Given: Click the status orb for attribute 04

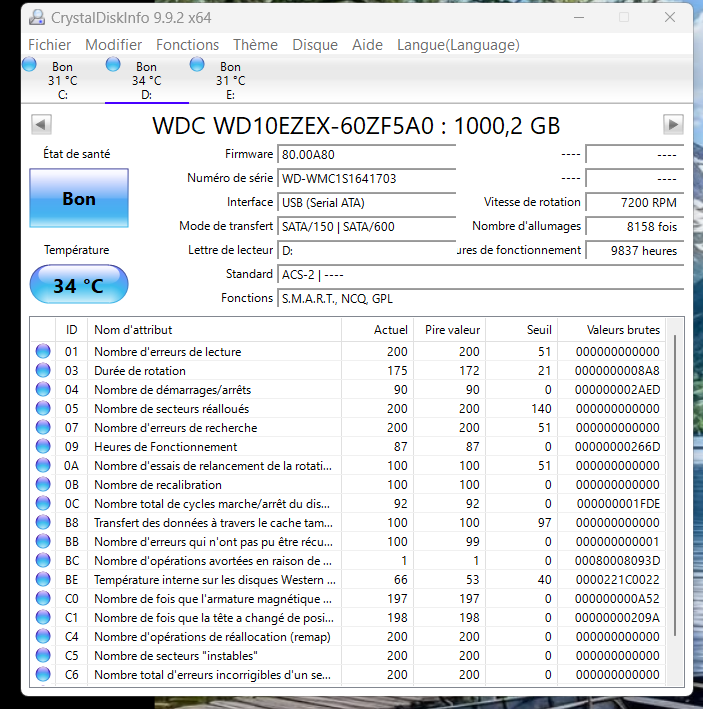Looking at the screenshot, I should click(43, 389).
